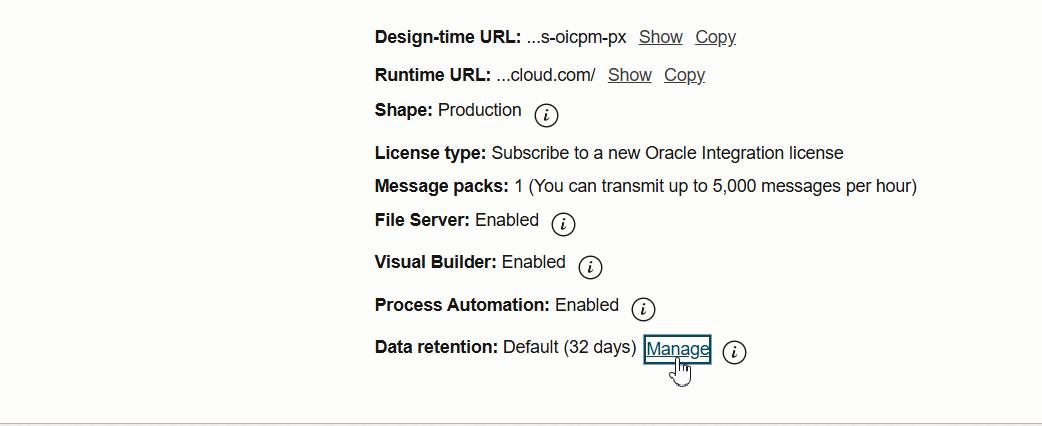Select the truncated '...s-oicpm-px' URL text

click(576, 37)
